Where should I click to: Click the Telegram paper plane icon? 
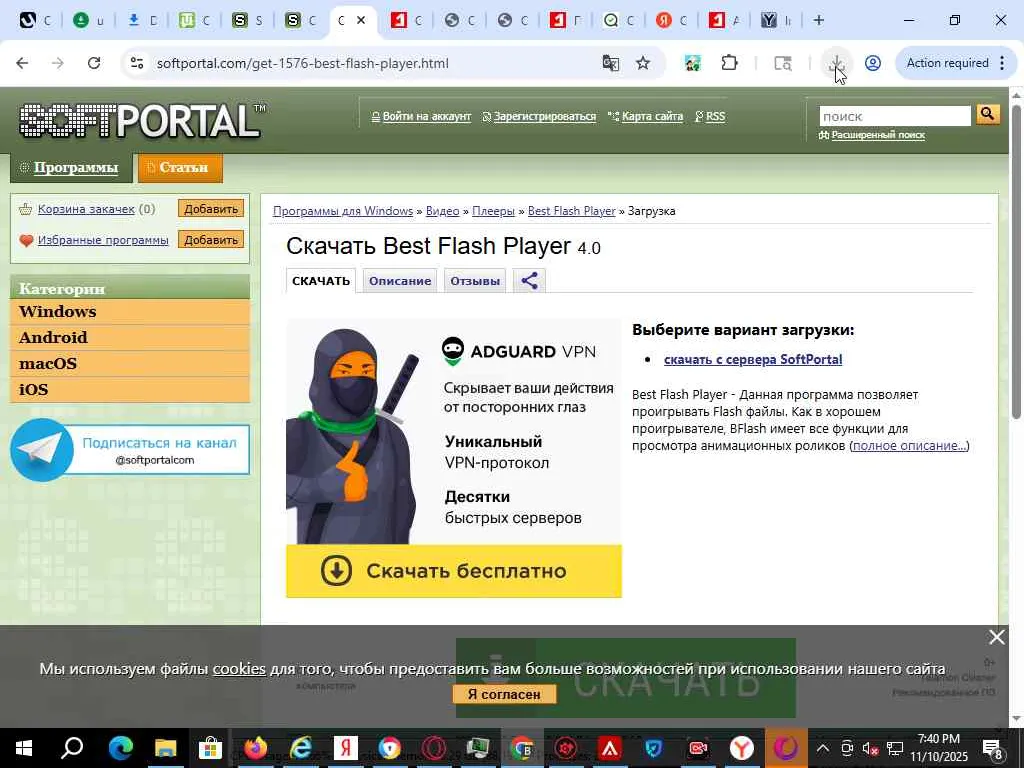click(42, 450)
